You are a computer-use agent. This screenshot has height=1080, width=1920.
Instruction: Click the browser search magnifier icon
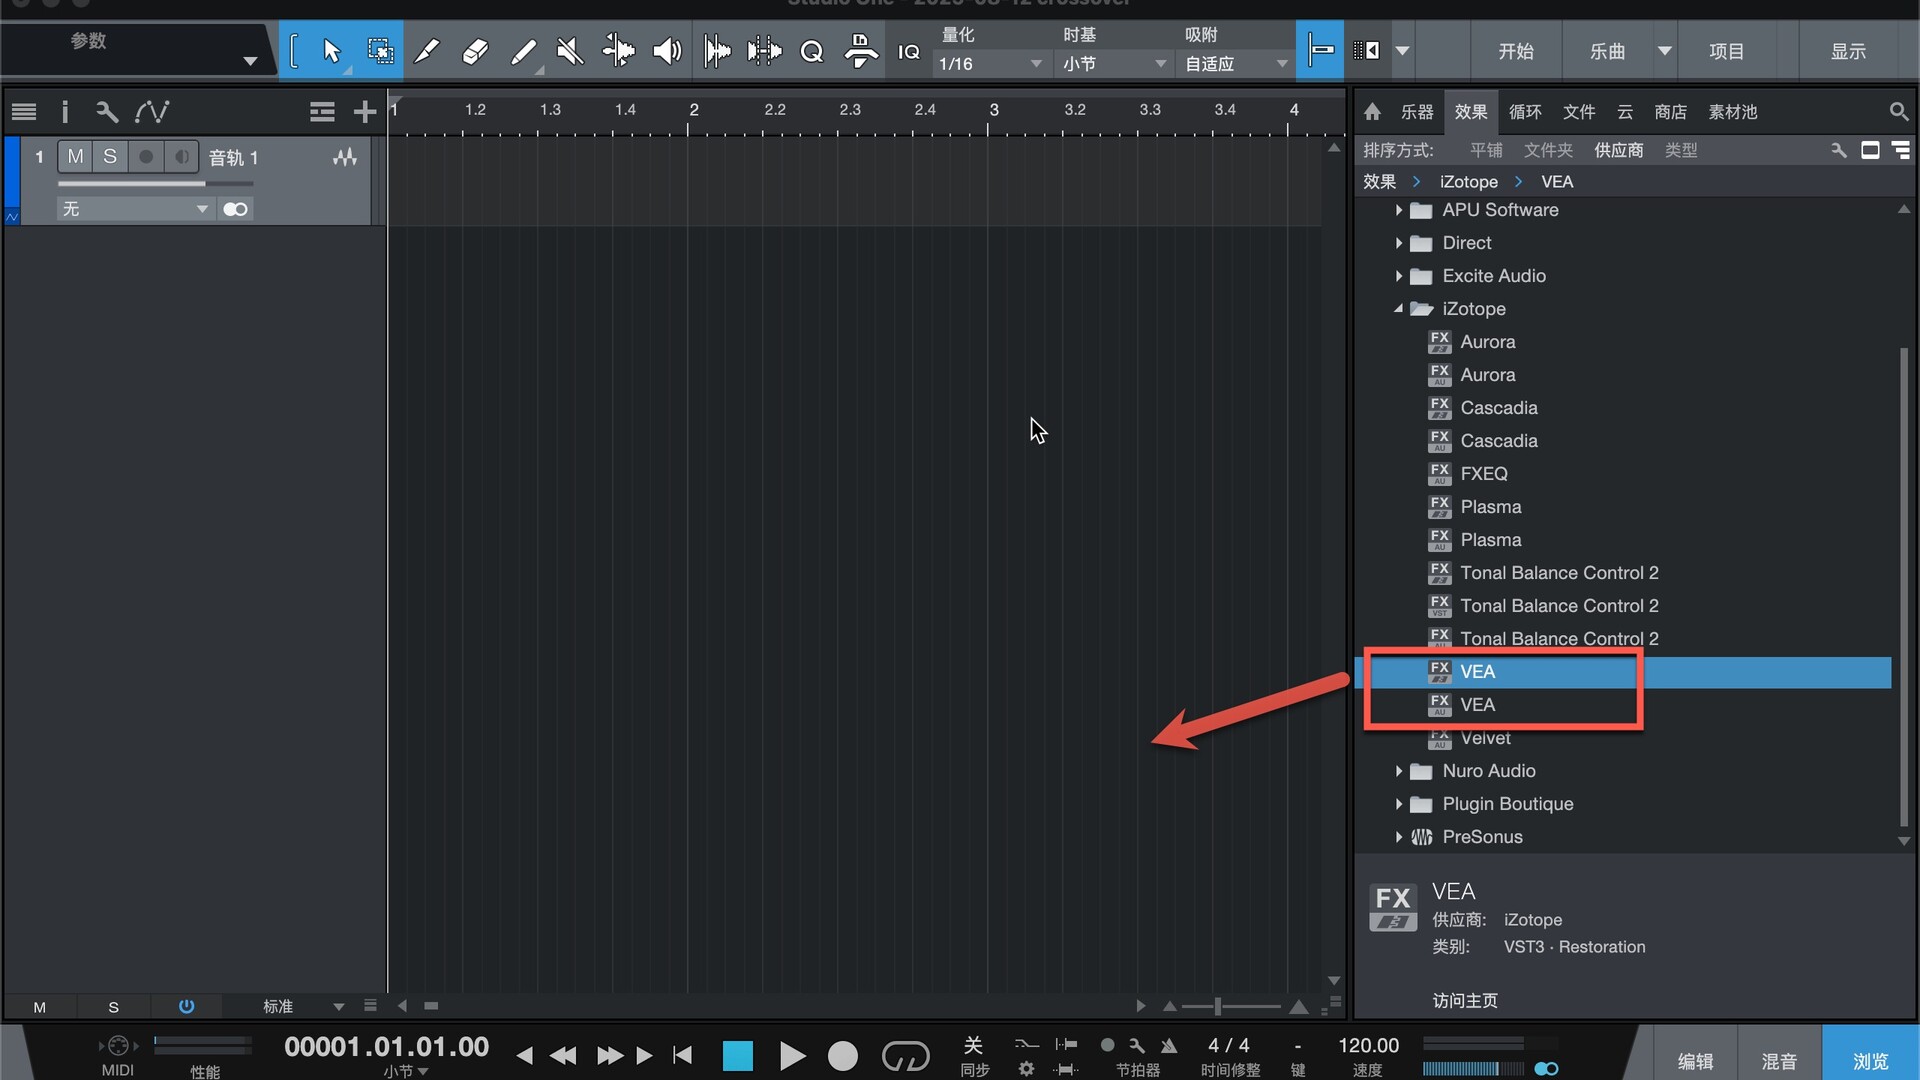[x=1898, y=112]
